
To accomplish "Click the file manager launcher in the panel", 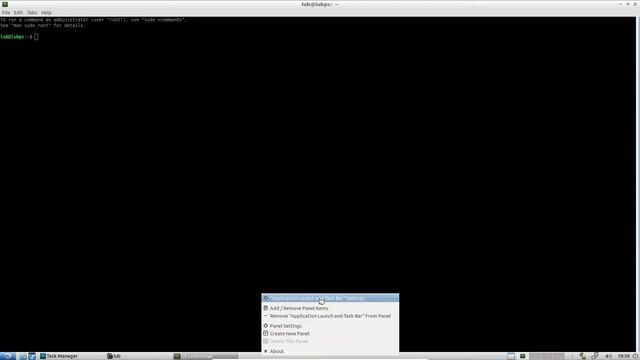I will tap(23, 356).
